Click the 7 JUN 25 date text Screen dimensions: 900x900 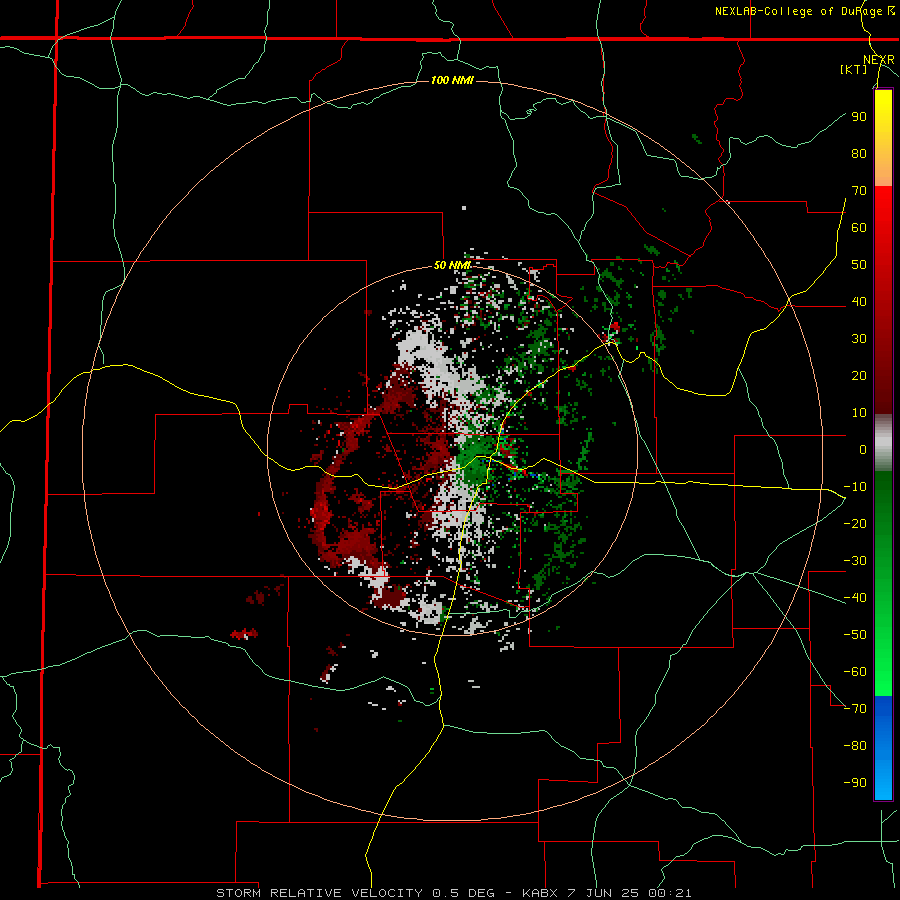coord(603,893)
